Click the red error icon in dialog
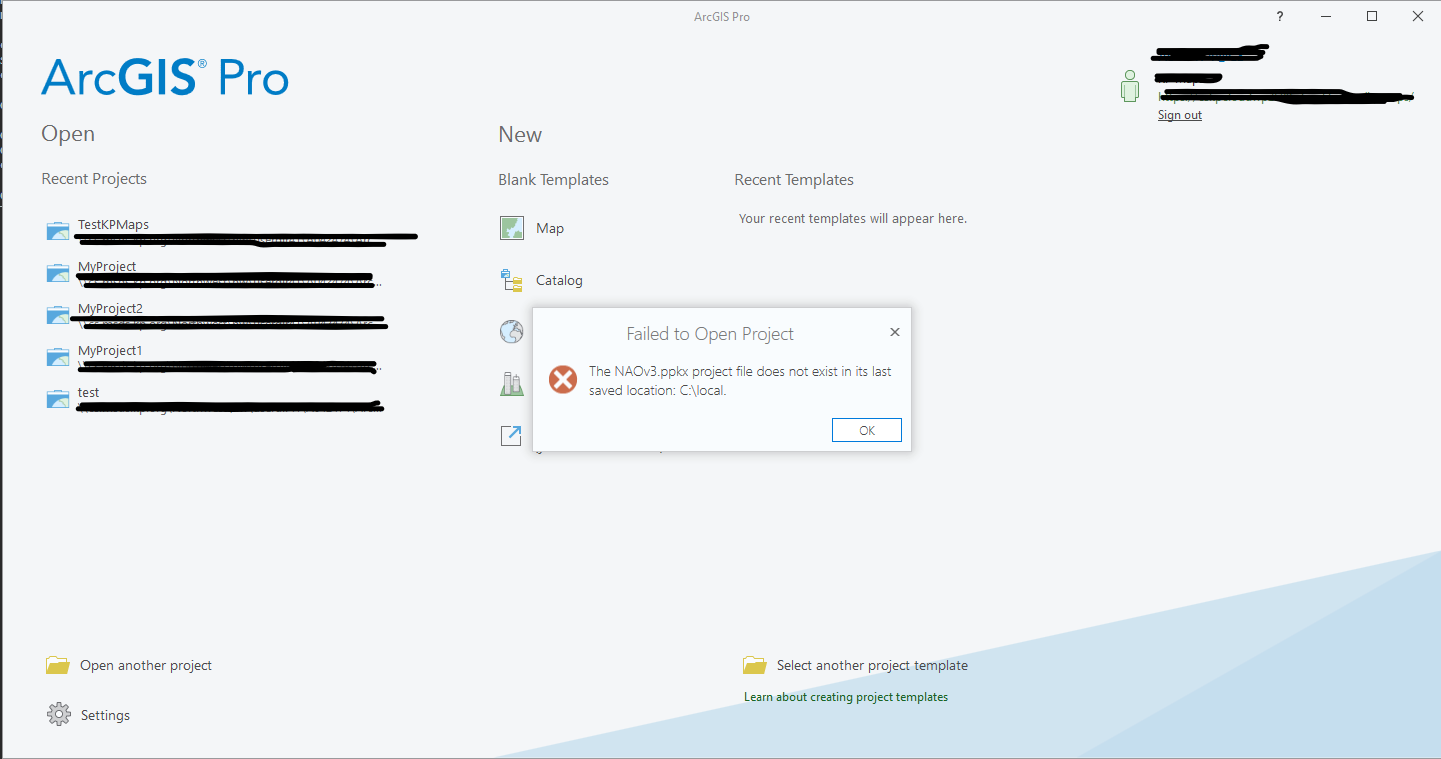This screenshot has width=1441, height=759. [563, 379]
